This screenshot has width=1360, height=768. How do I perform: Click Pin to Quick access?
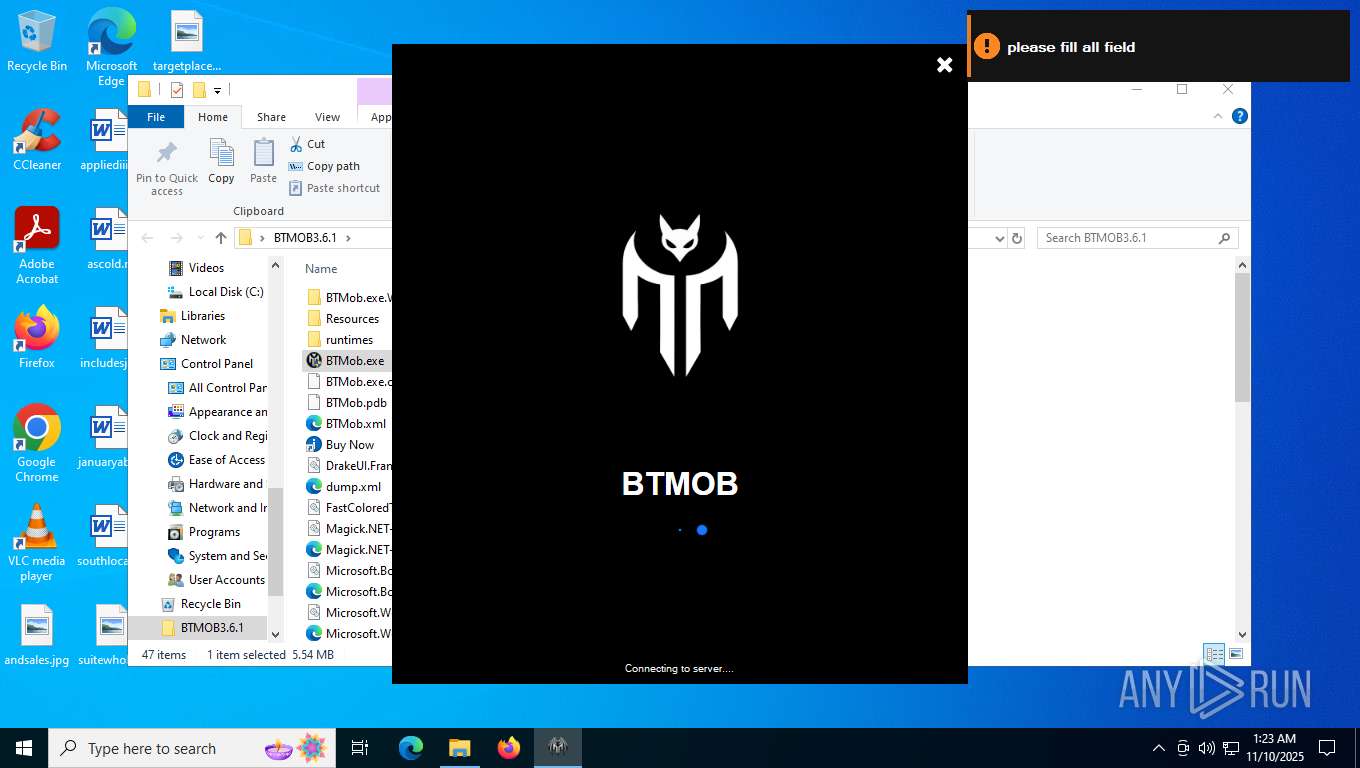(x=167, y=168)
